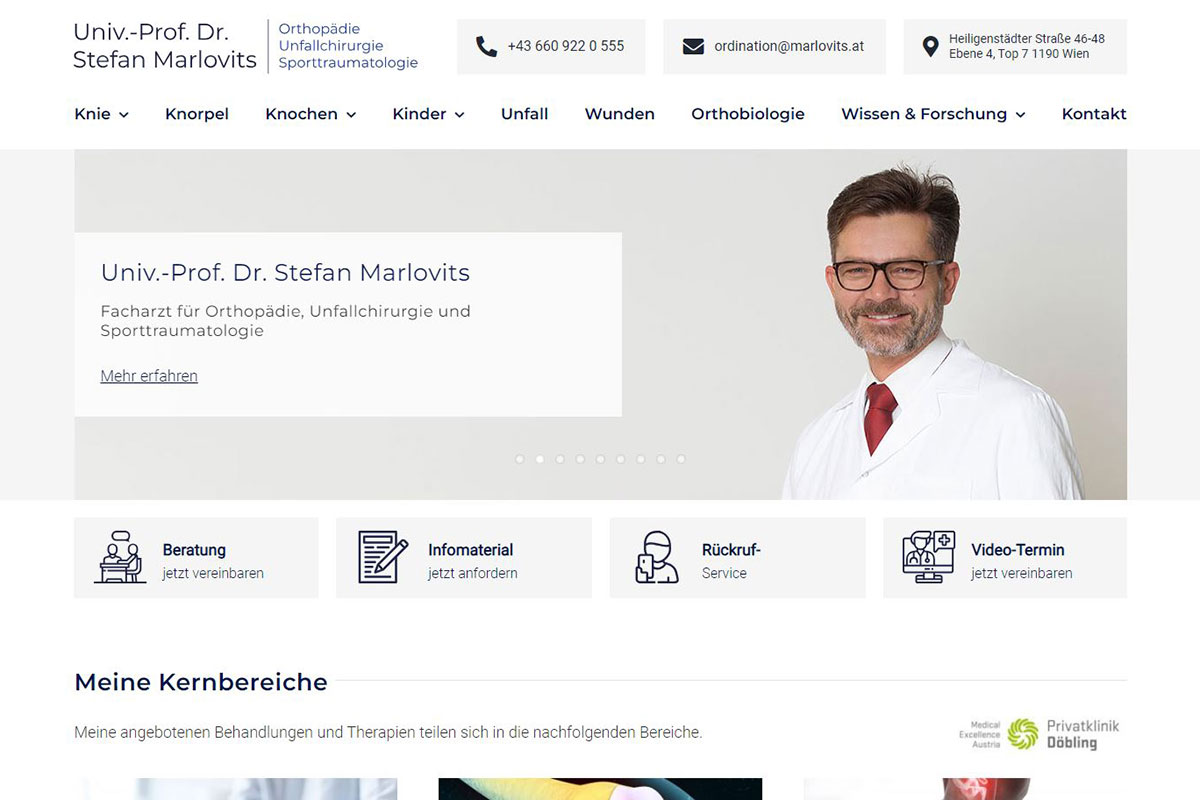The image size is (1200, 800).
Task: Click the ordination@marlovits.at email address
Action: pos(788,46)
